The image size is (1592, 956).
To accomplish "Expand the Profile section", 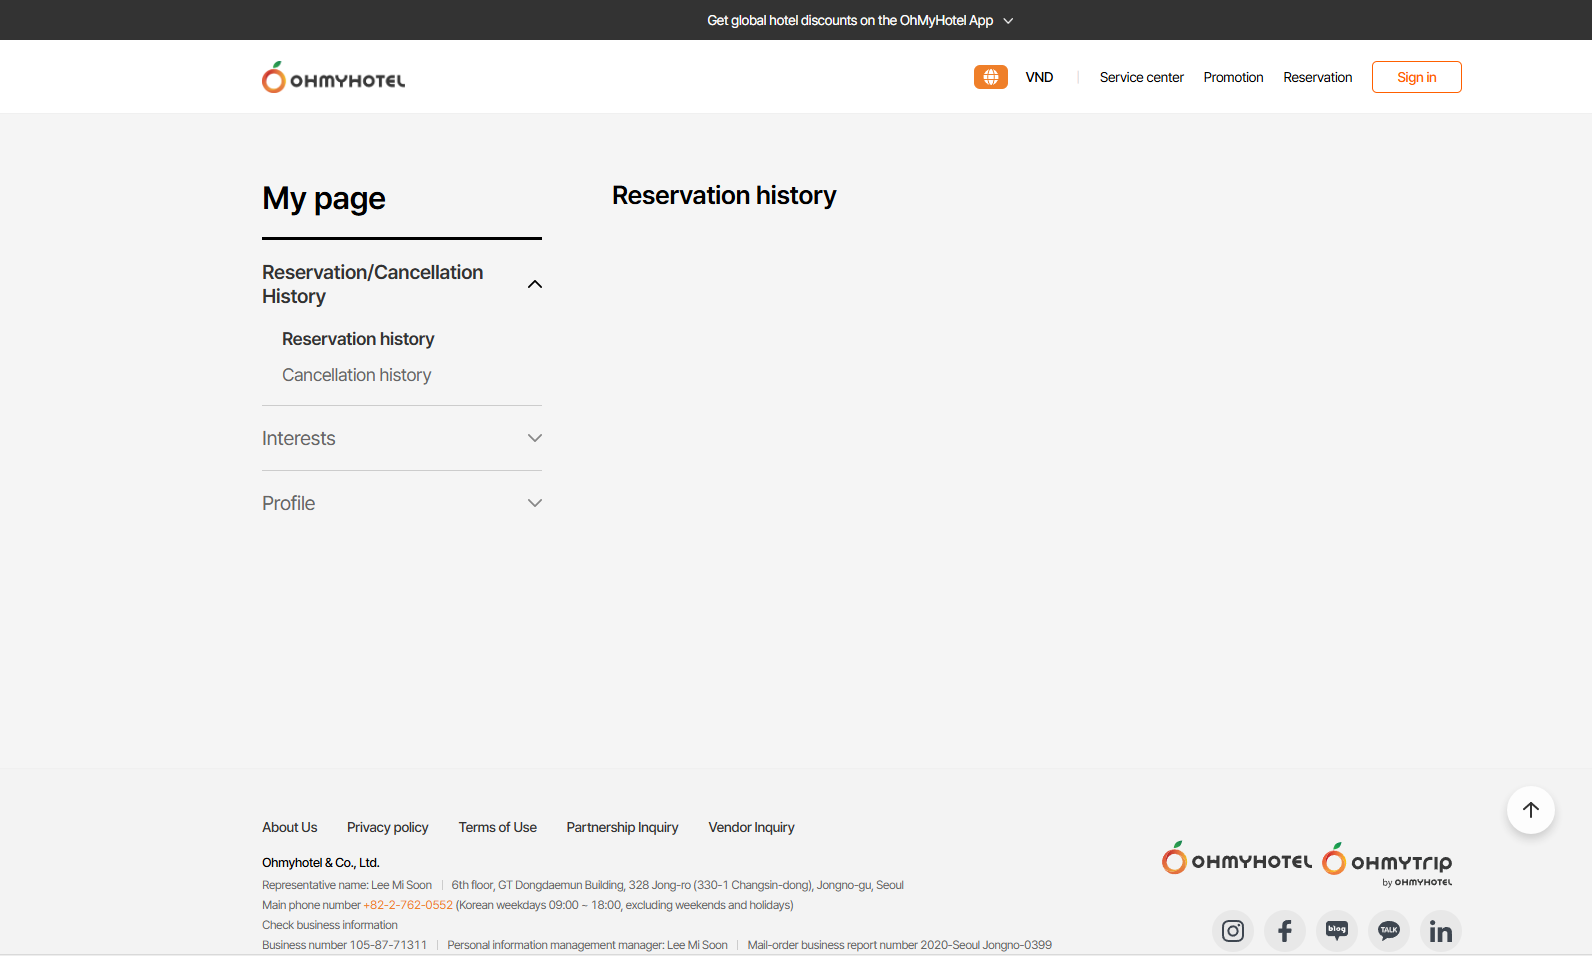I will (x=534, y=503).
